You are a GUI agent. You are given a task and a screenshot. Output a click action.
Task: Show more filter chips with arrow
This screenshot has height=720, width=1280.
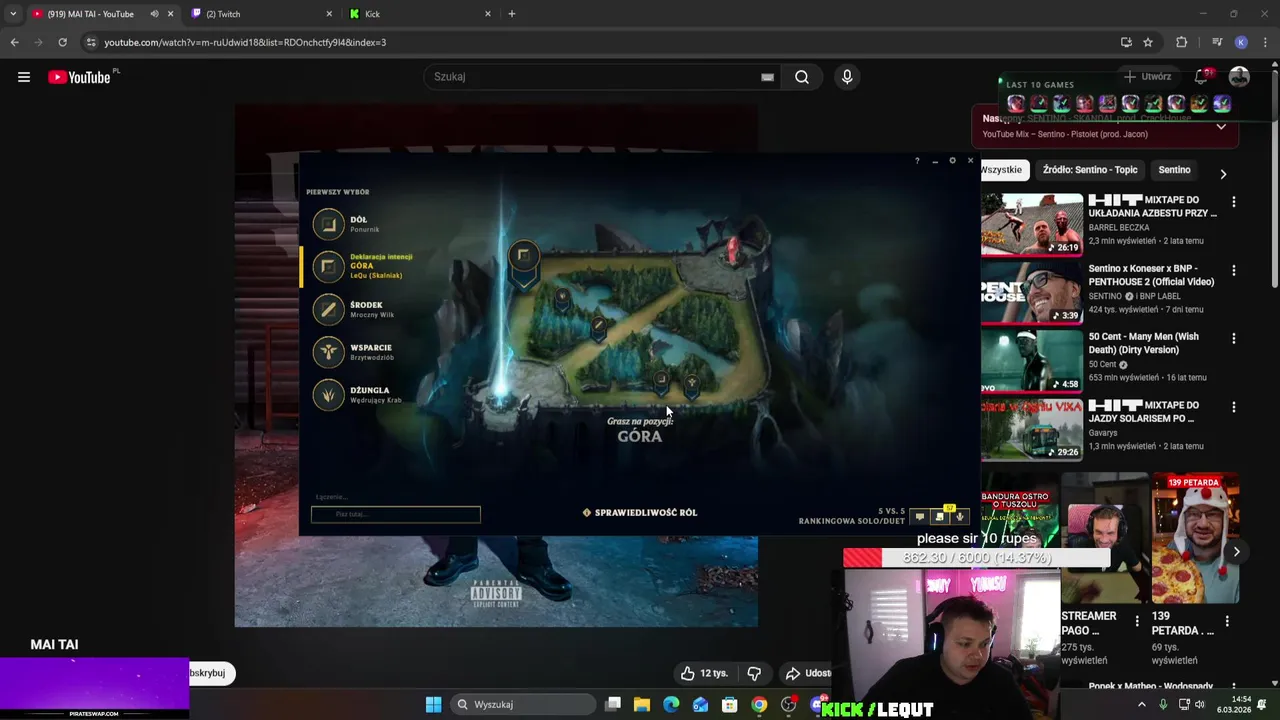(1223, 174)
